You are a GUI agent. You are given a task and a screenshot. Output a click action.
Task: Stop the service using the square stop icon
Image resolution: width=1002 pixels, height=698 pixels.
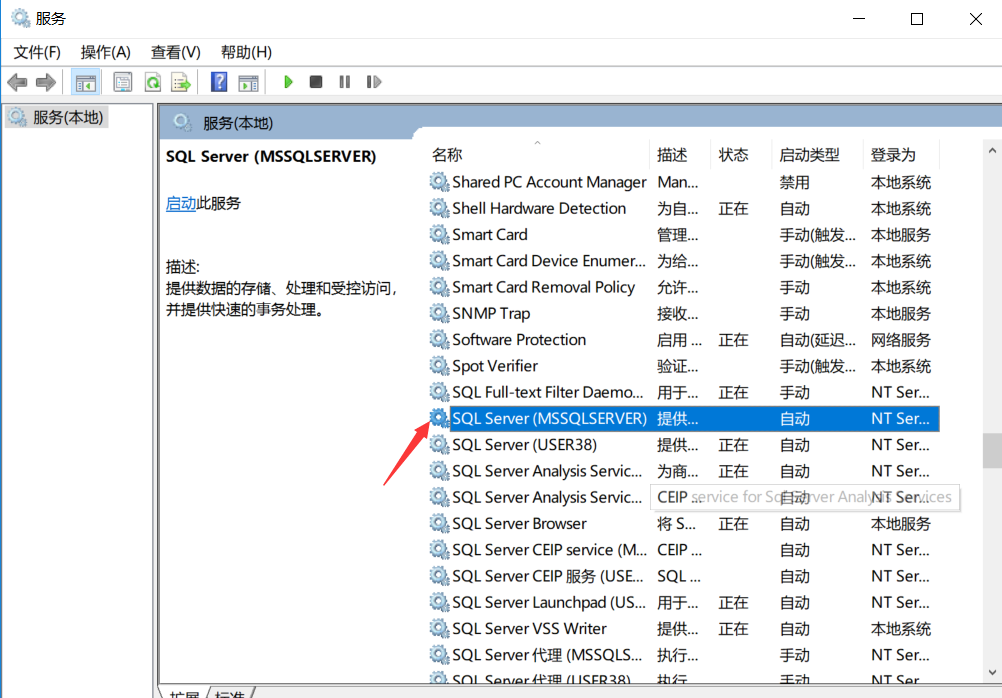(x=316, y=82)
